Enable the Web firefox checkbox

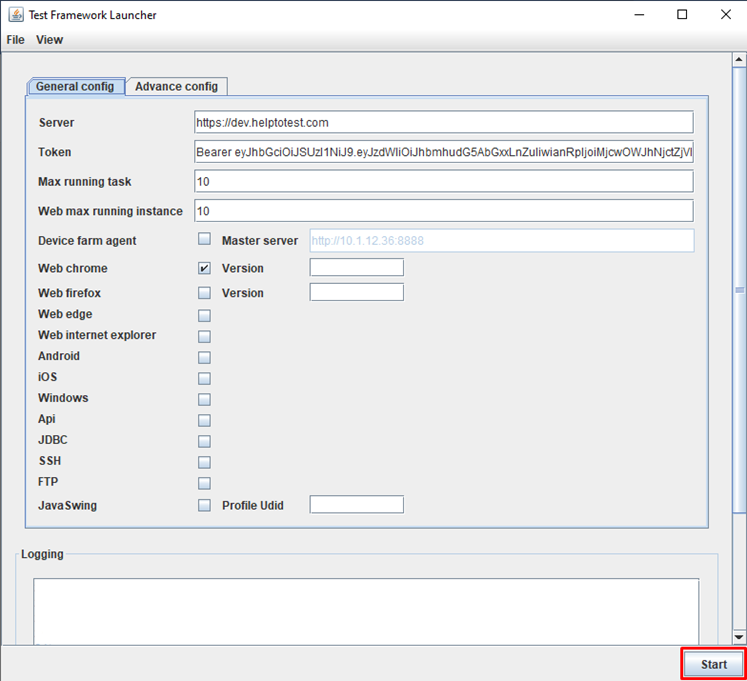[204, 293]
